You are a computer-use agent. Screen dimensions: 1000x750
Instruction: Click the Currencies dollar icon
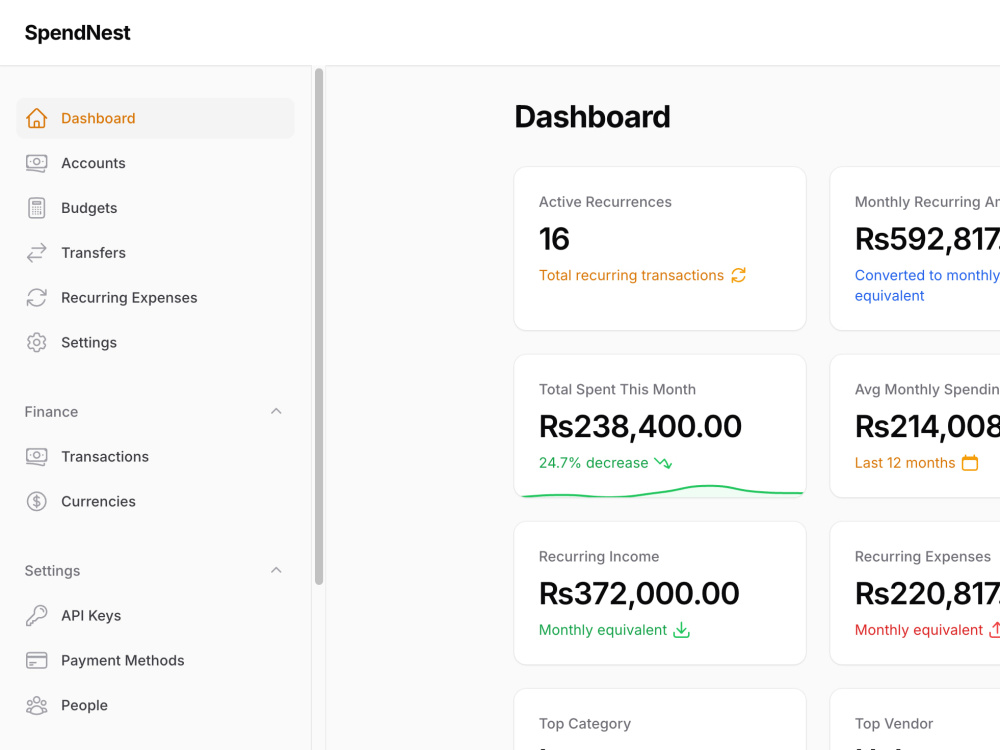pos(36,501)
